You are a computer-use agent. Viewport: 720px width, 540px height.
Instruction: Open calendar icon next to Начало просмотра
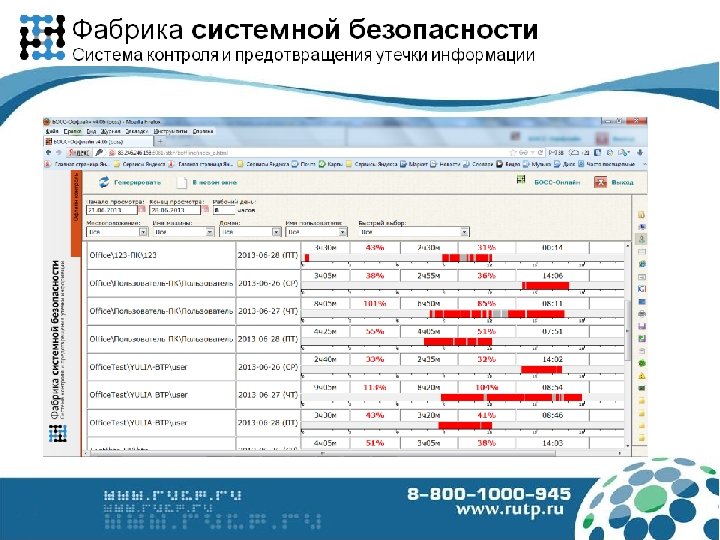click(x=142, y=209)
